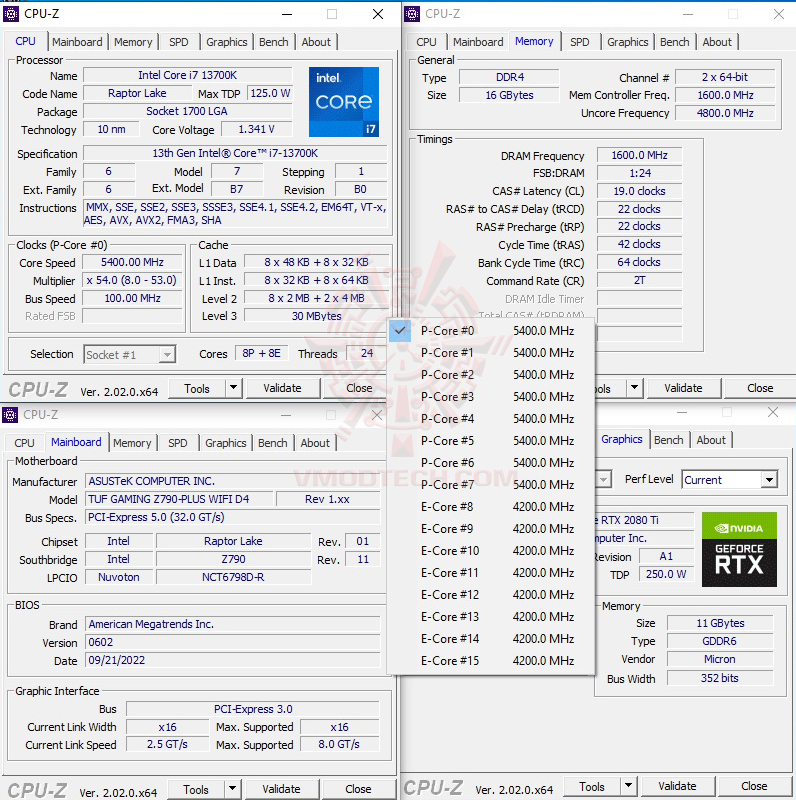This screenshot has width=796, height=800.
Task: Open Bench tab in Graphics window
Action: 668,440
